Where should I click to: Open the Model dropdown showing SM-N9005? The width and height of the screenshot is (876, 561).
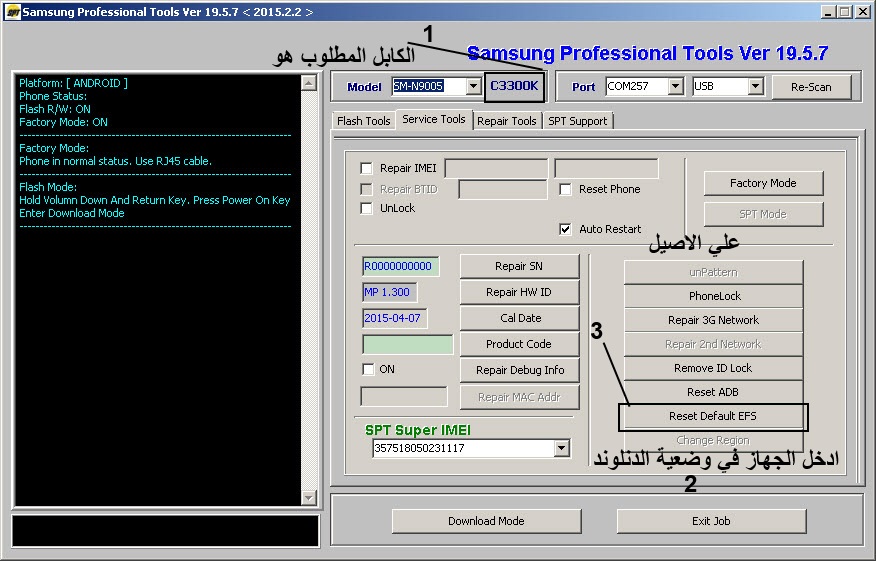[x=473, y=86]
